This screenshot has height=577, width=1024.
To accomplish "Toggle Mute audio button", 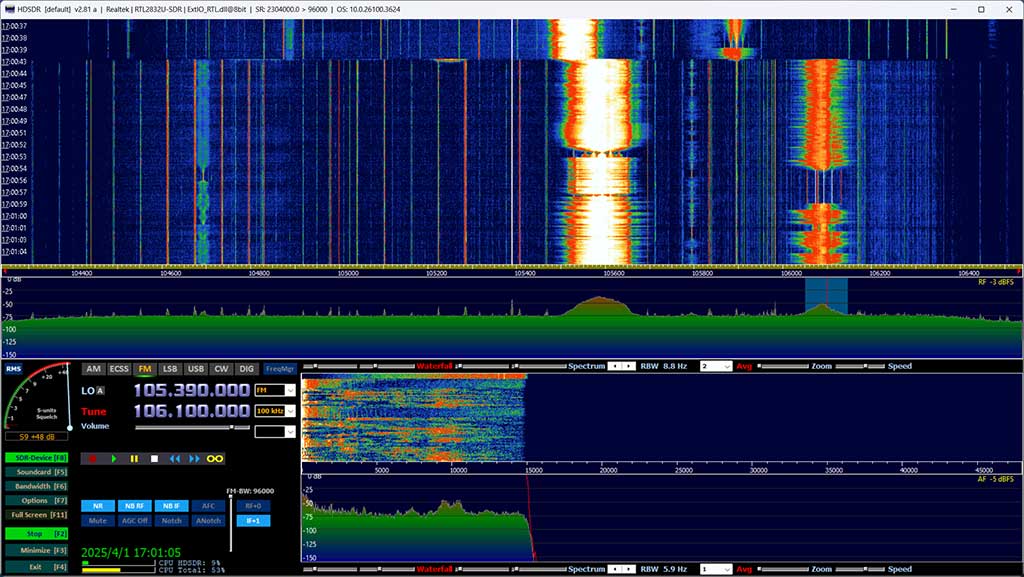I will 97,521.
